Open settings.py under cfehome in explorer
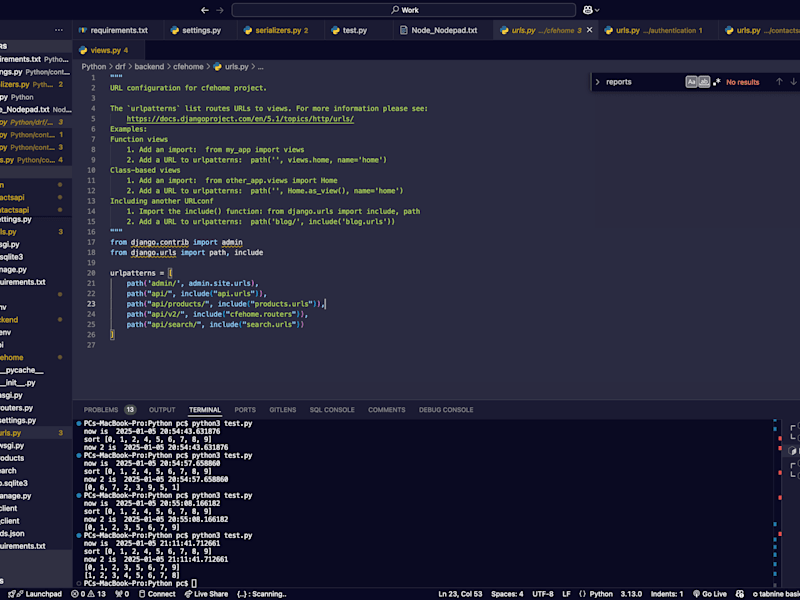The width and height of the screenshot is (800, 600). 36,420
